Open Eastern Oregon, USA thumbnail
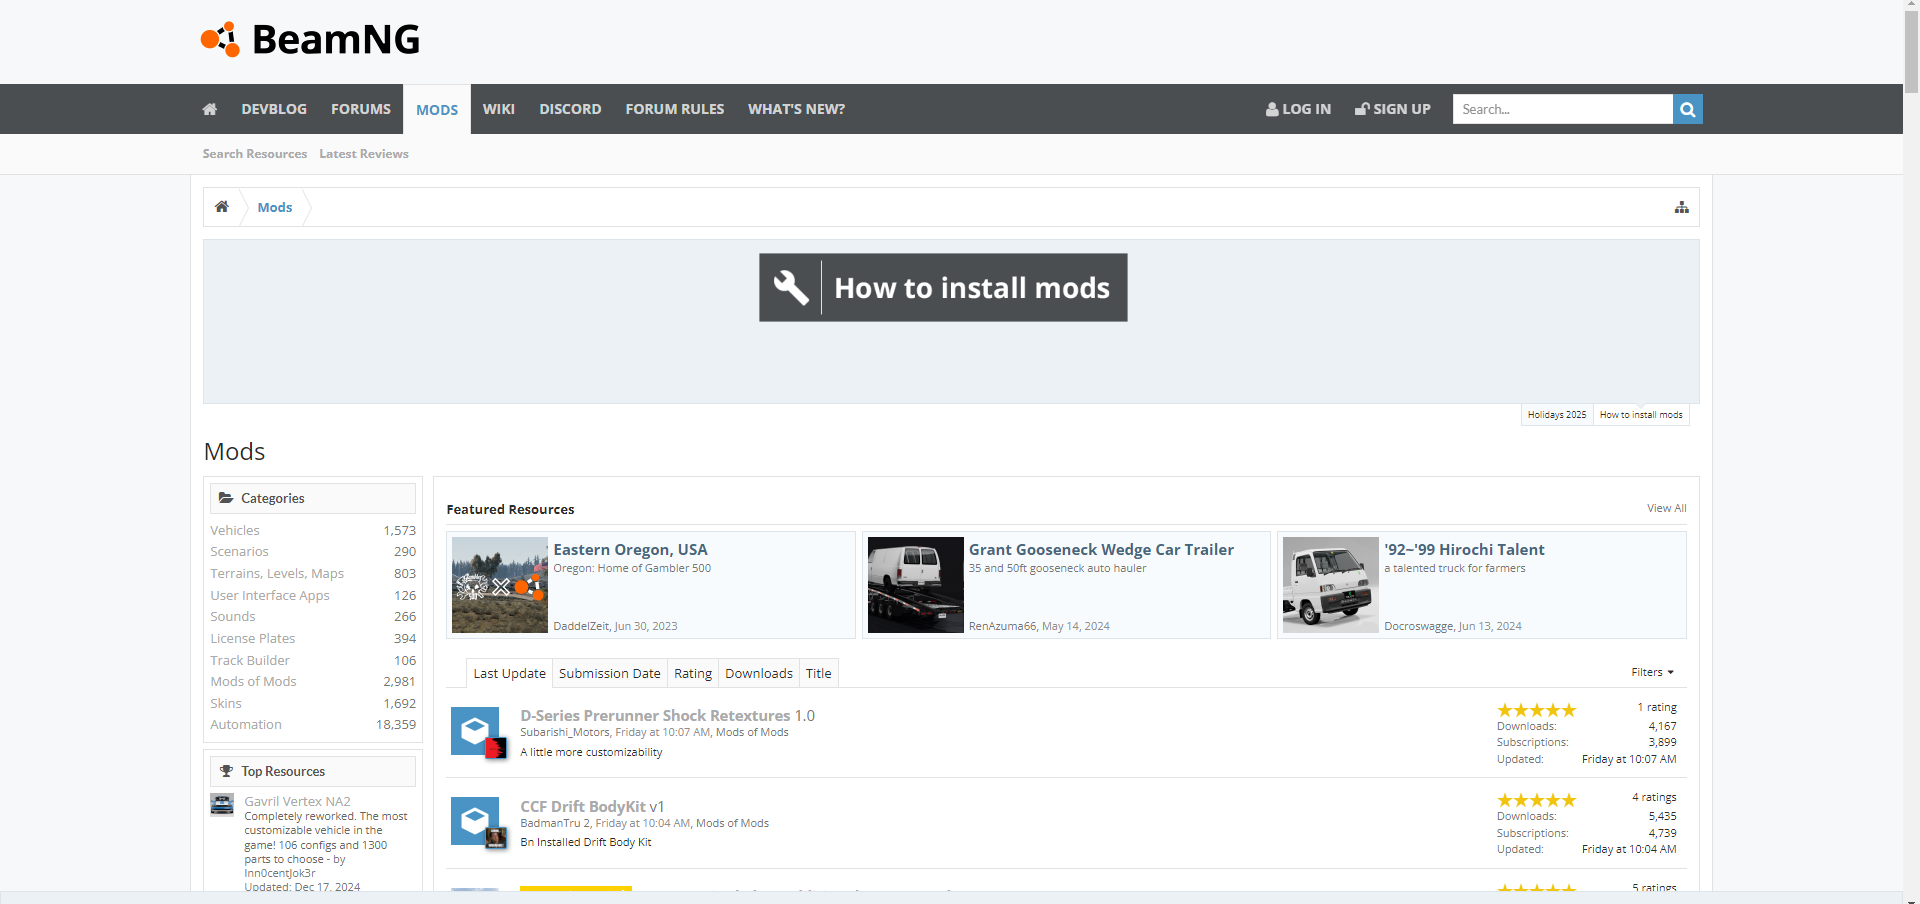Image resolution: width=1920 pixels, height=904 pixels. [500, 585]
